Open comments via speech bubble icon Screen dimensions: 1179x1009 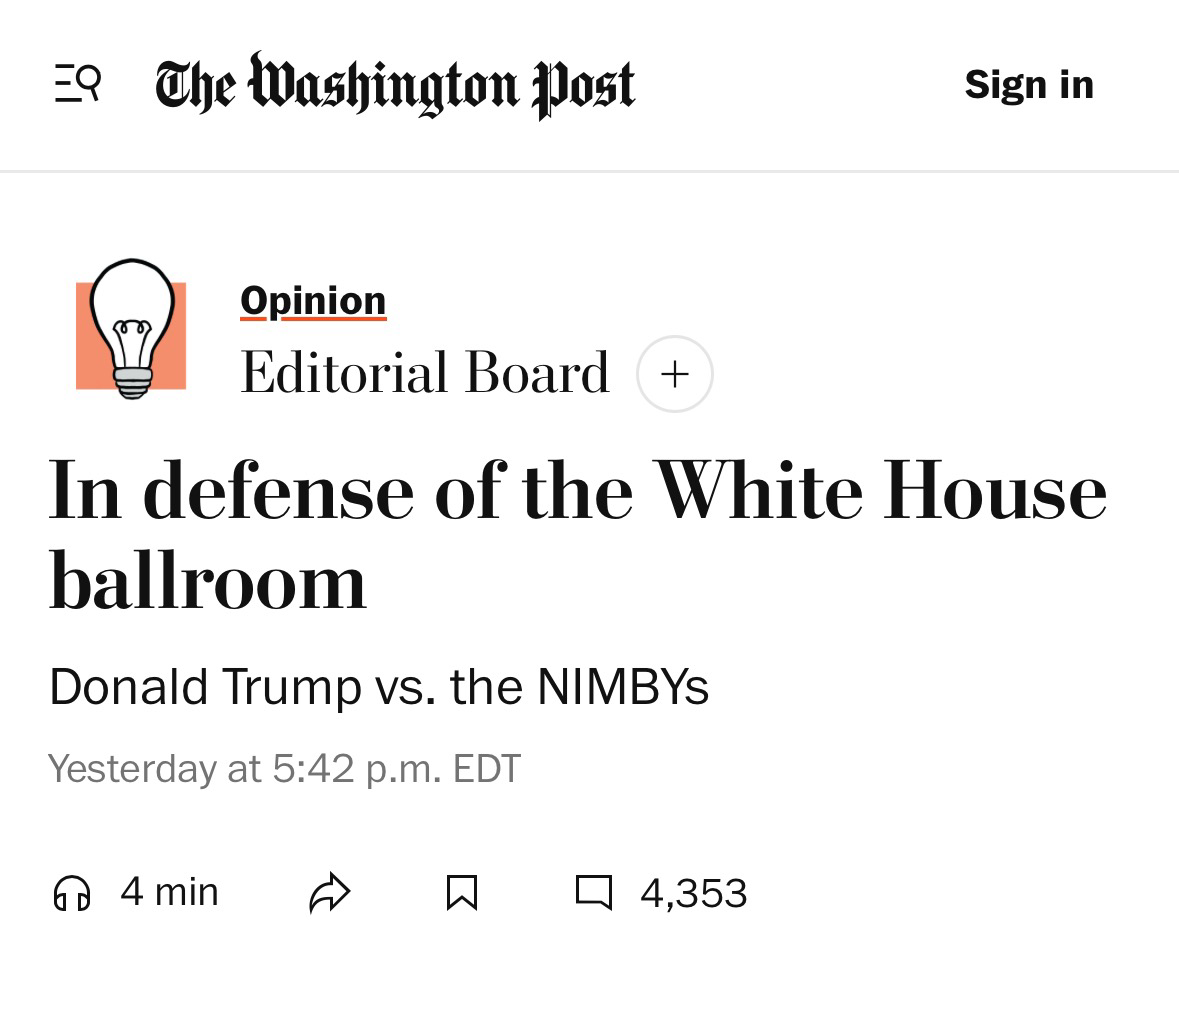tap(594, 892)
